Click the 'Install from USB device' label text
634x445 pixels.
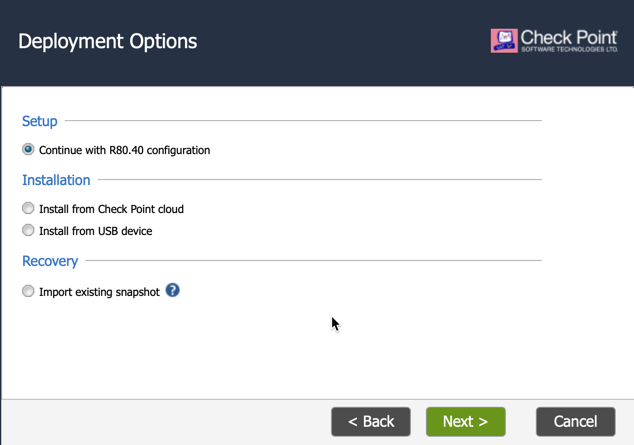[95, 231]
